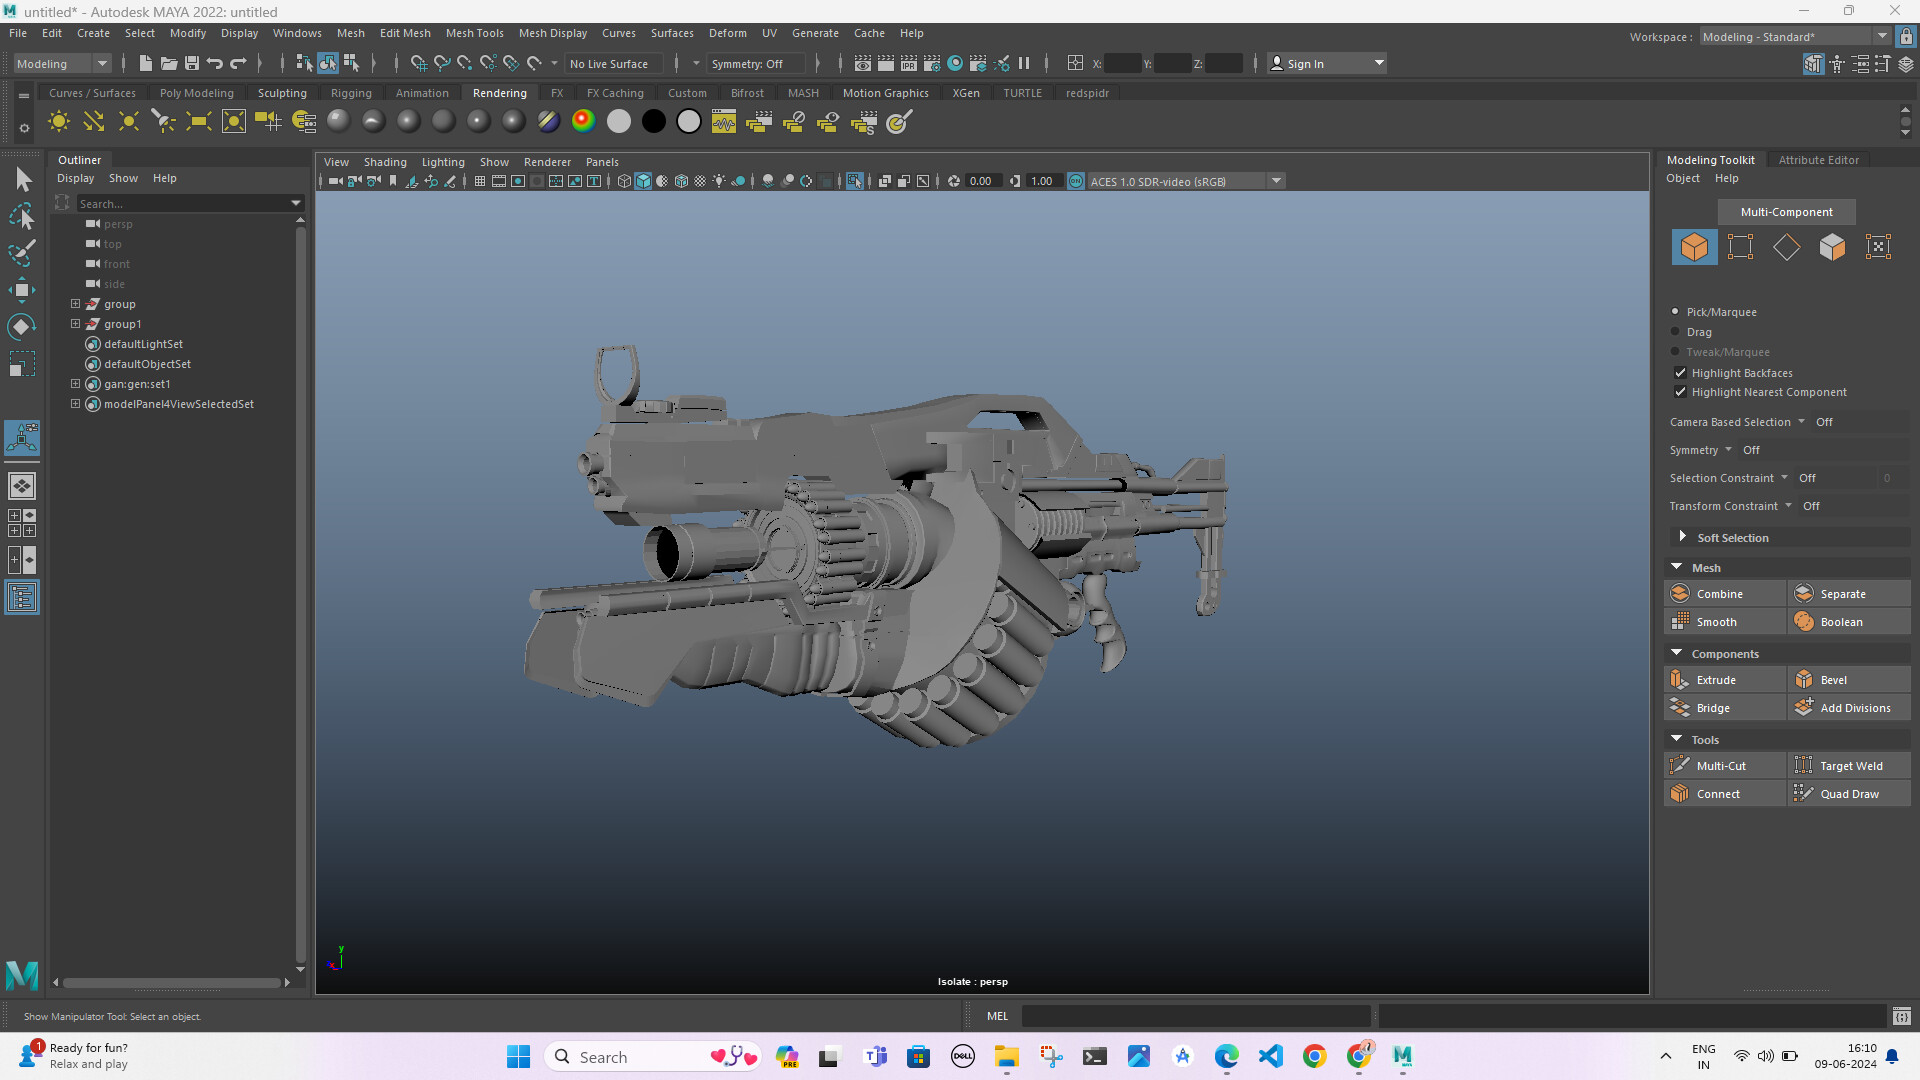Enable wireframe display in the viewport
The width and height of the screenshot is (1920, 1080).
623,181
